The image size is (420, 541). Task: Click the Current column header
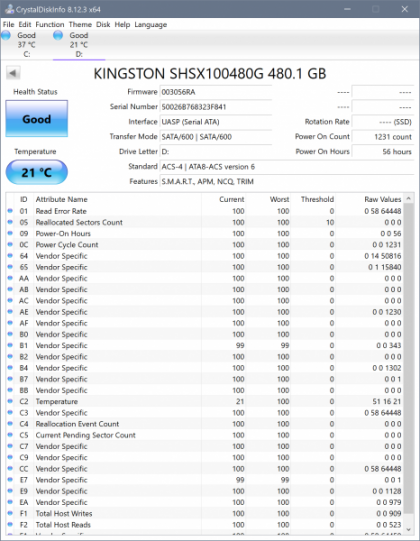232,199
